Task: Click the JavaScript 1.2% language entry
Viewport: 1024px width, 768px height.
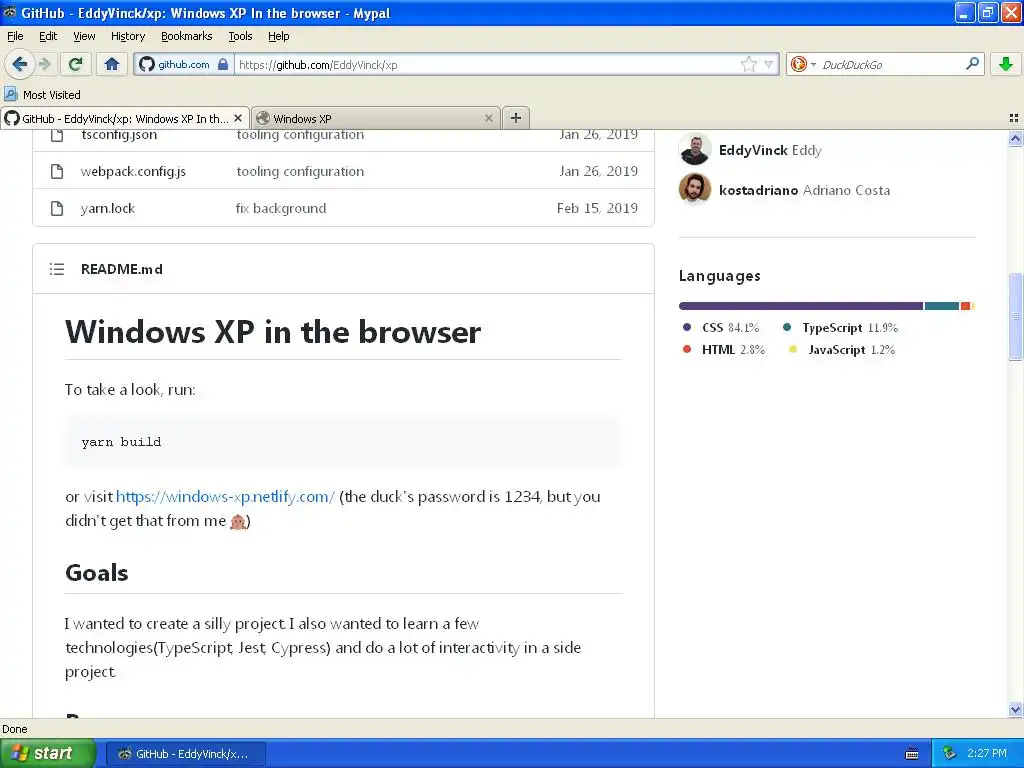Action: (841, 350)
